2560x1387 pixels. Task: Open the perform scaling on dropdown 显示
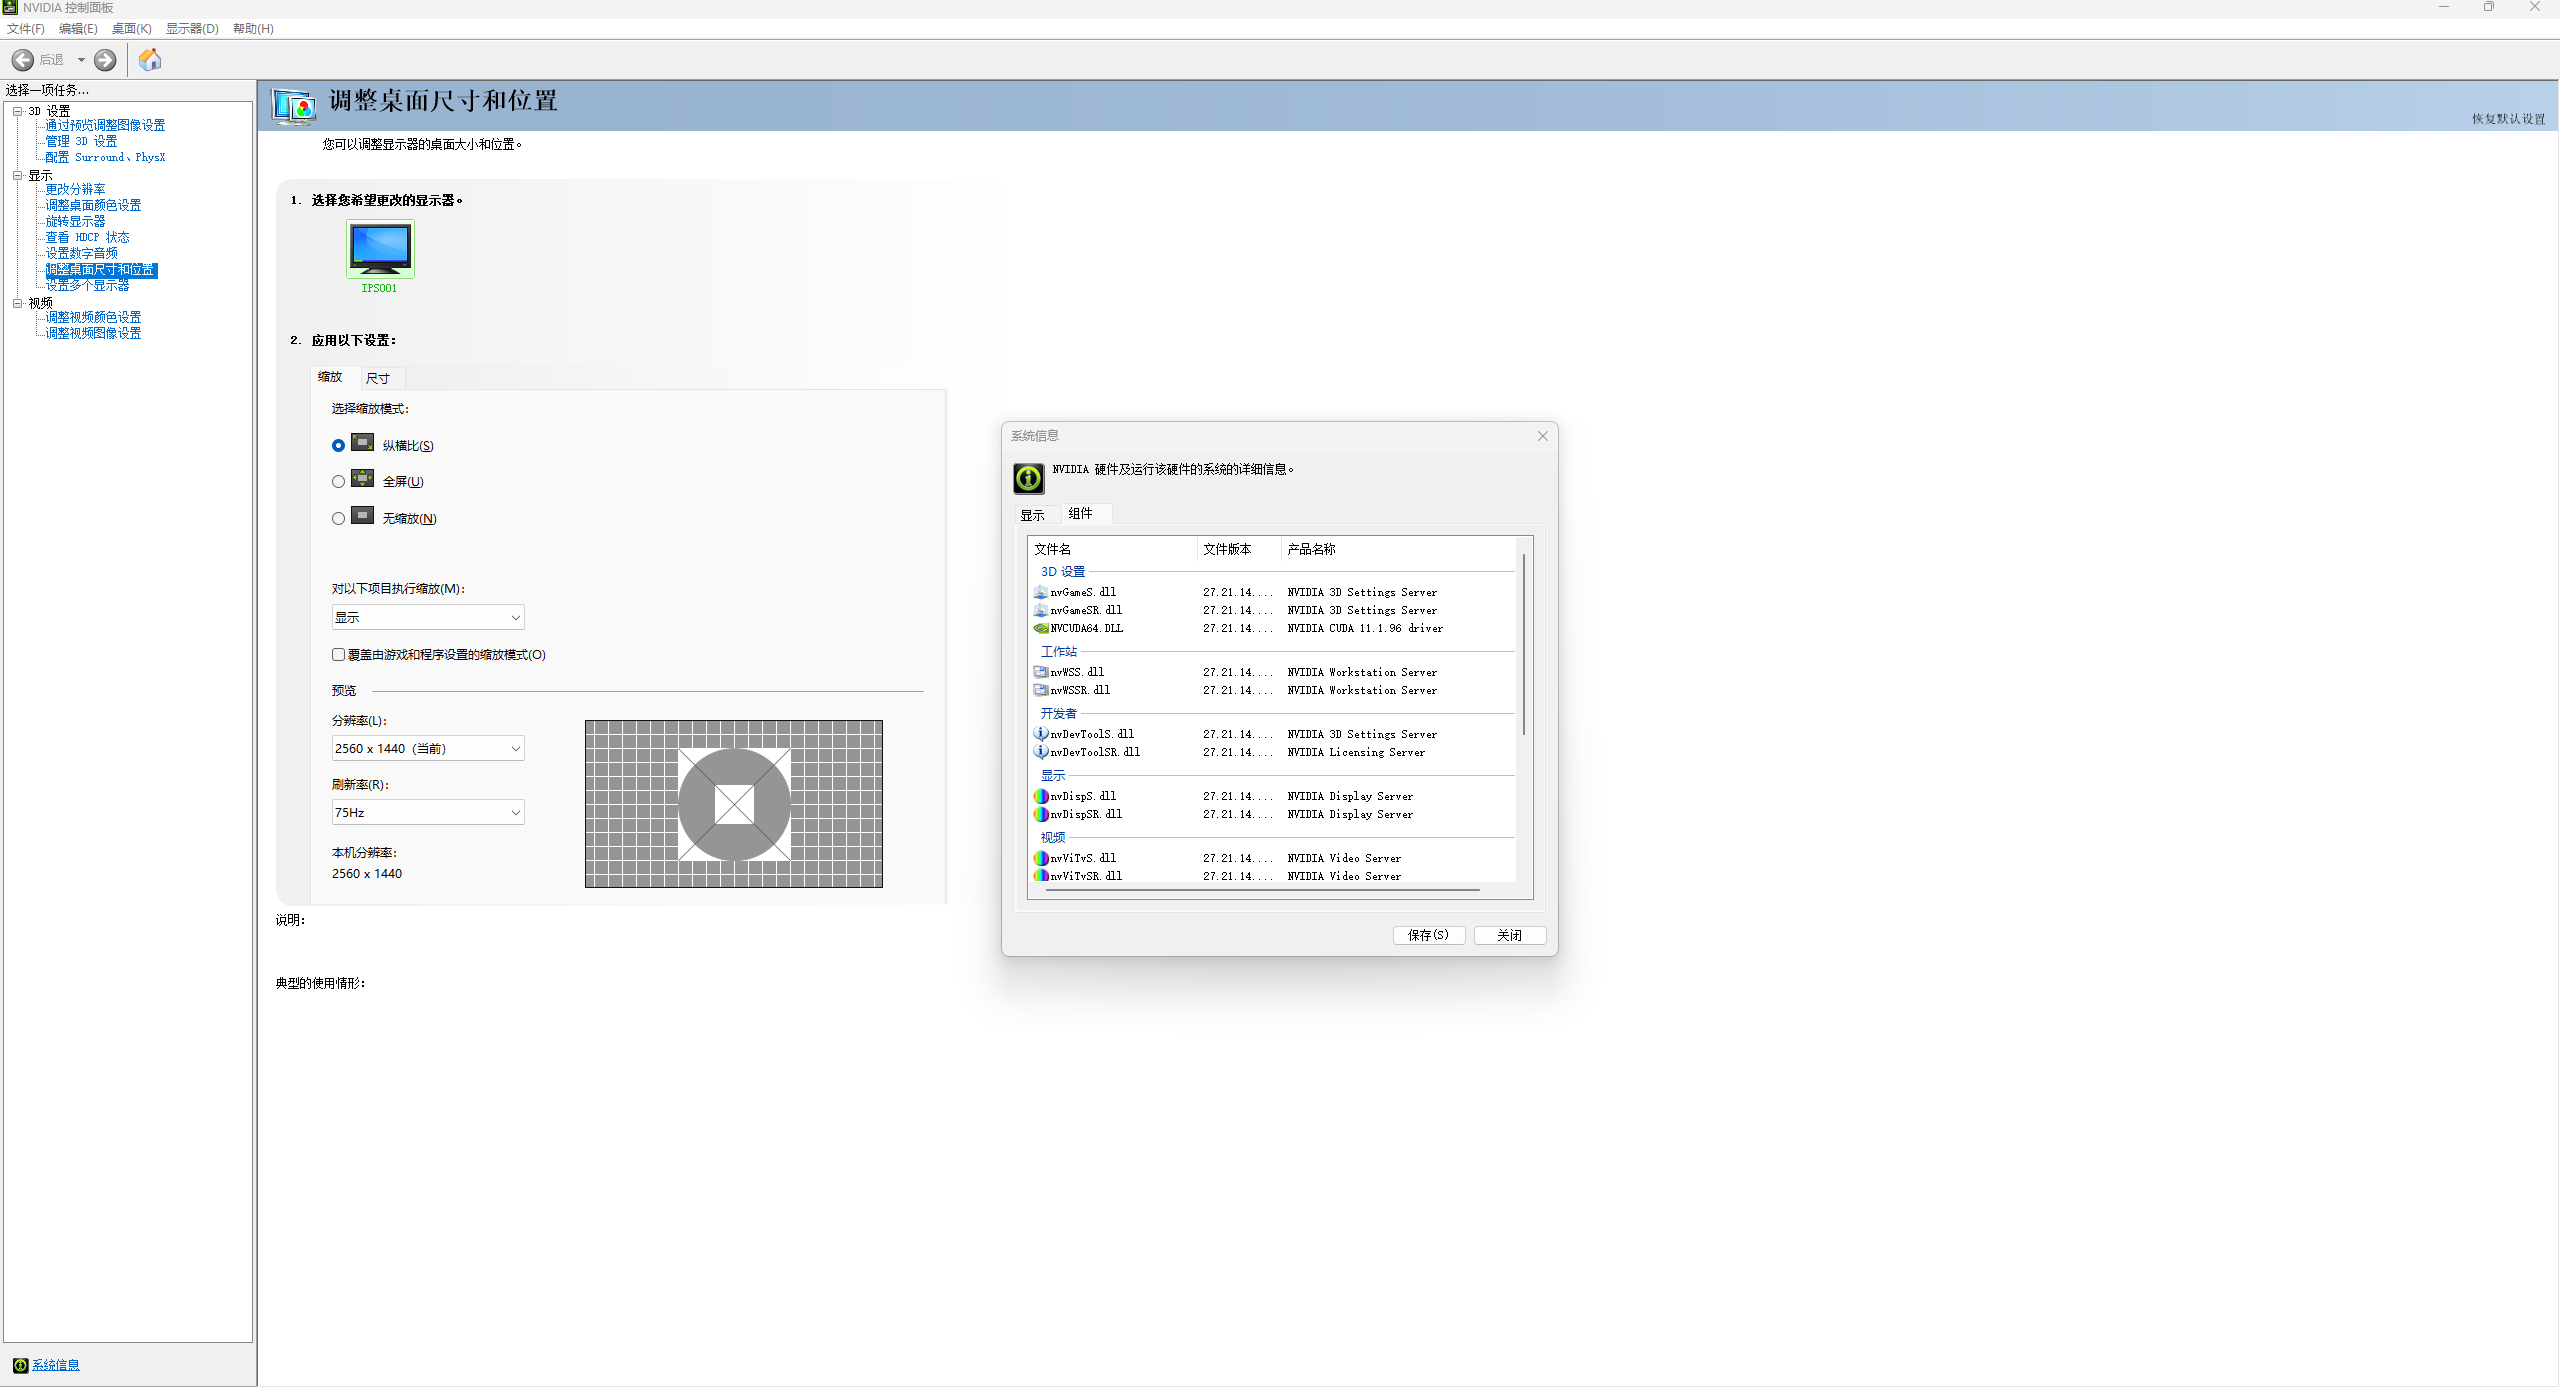coord(427,618)
